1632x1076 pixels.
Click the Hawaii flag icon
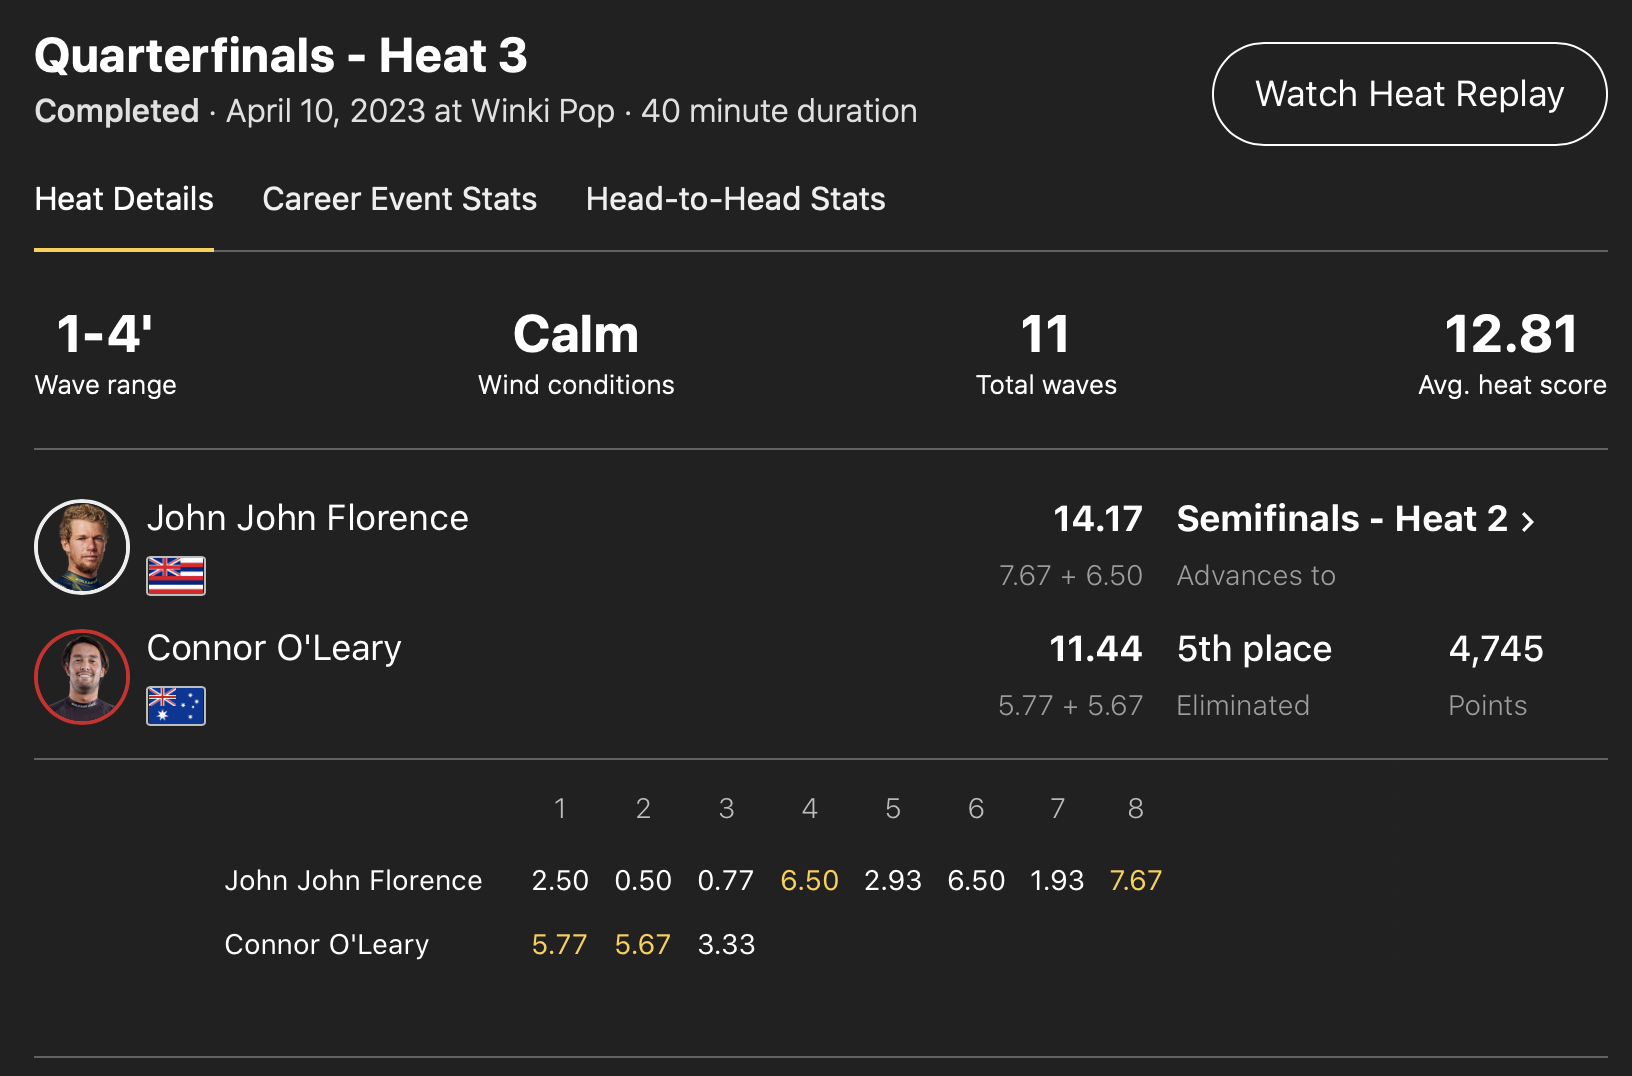coord(176,576)
